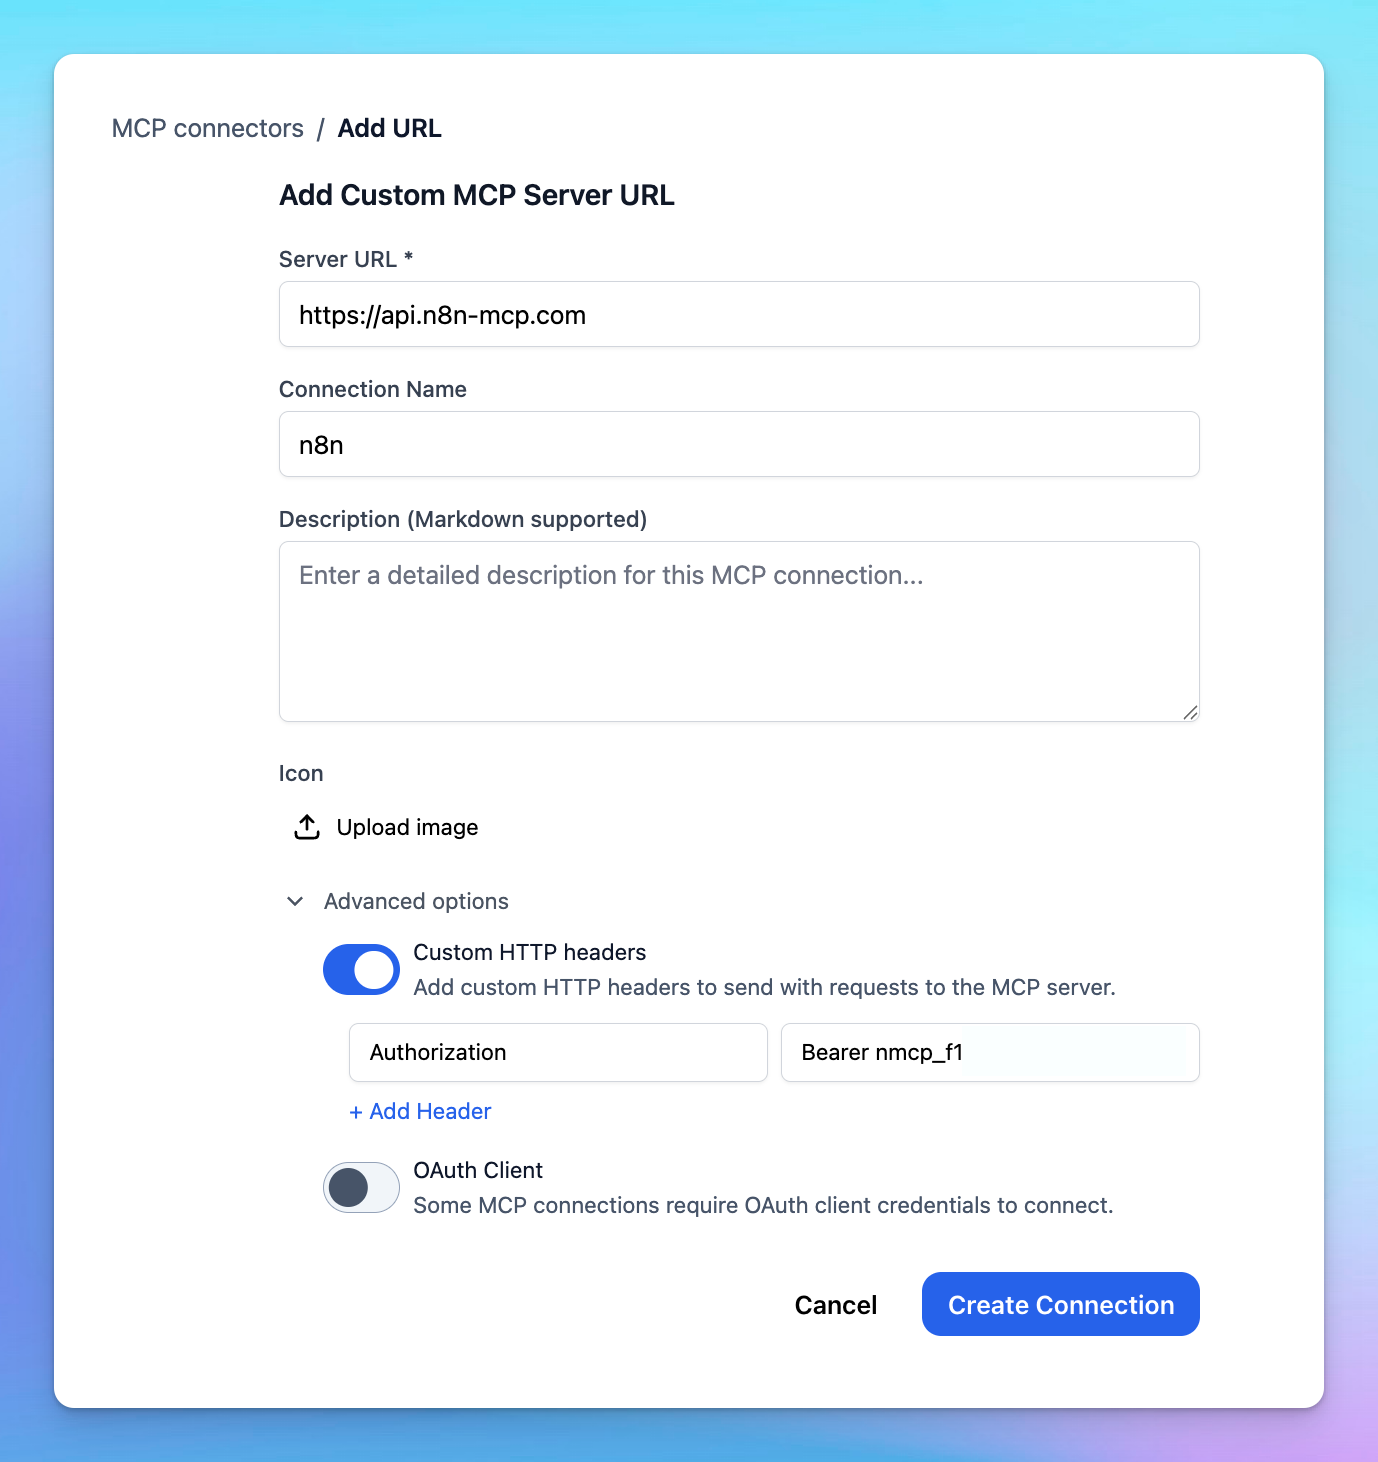
Task: Collapse the Advanced options chevron
Action: [295, 901]
